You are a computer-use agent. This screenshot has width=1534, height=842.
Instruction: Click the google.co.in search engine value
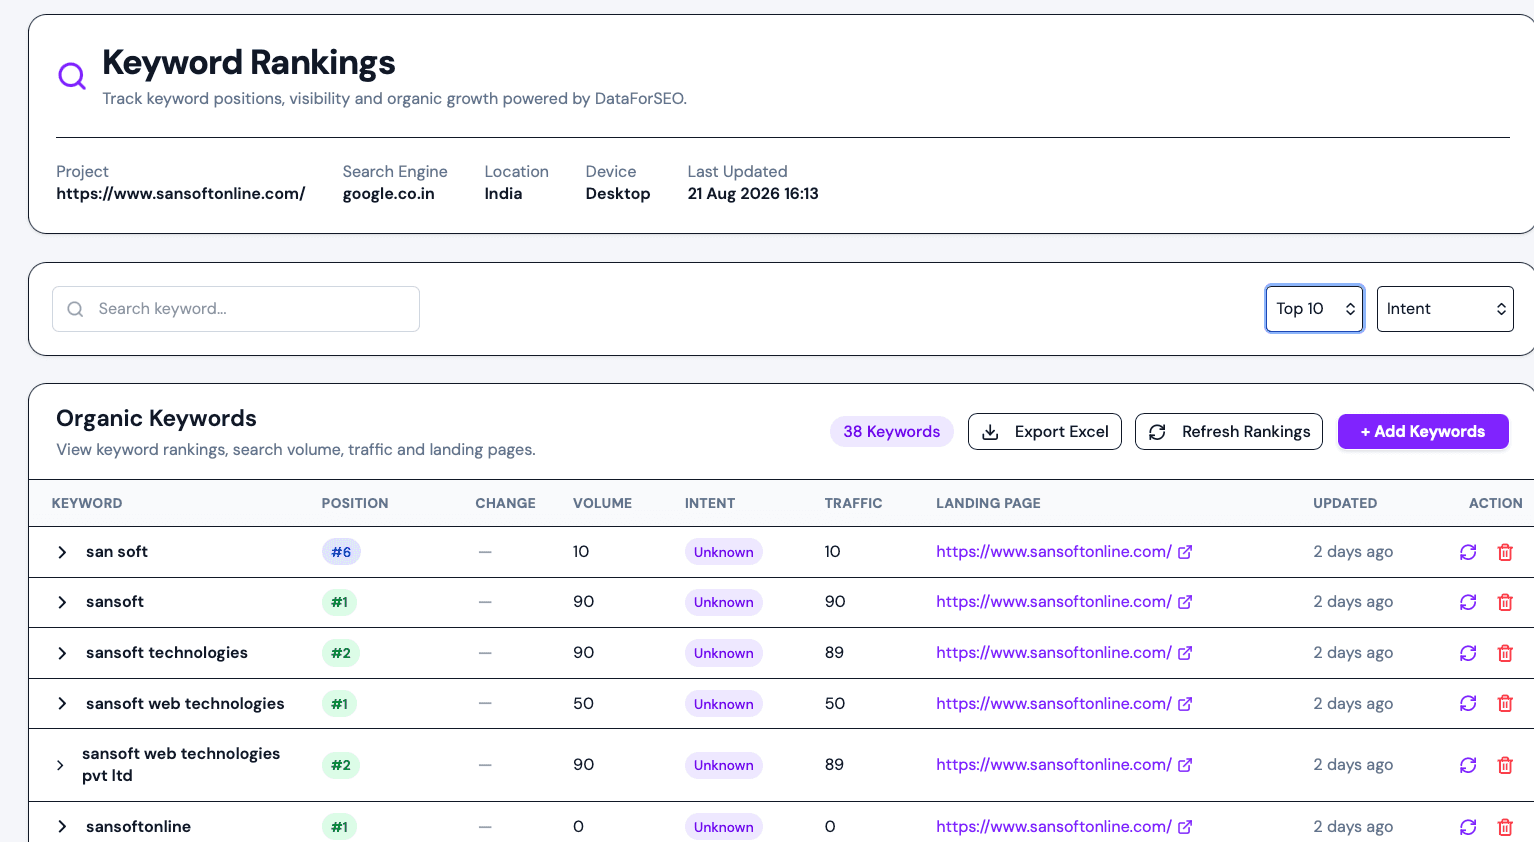(x=389, y=194)
